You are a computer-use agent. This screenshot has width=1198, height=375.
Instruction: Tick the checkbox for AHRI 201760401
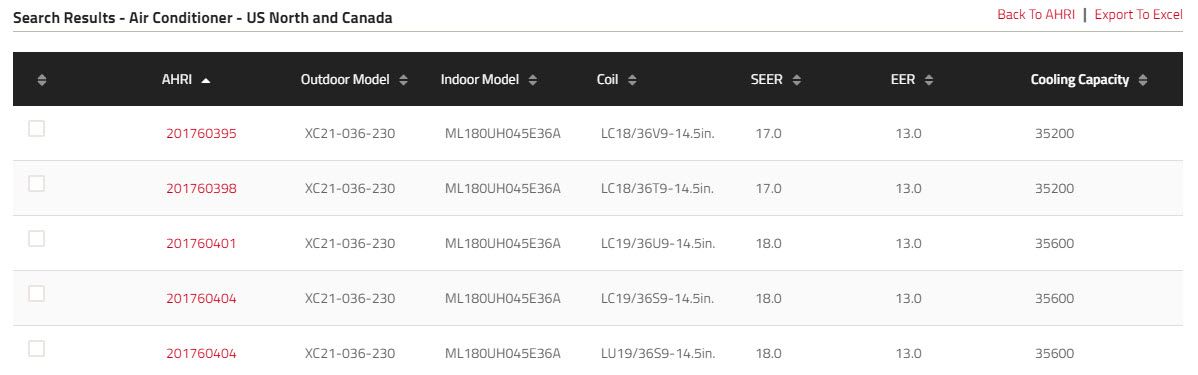click(x=37, y=239)
